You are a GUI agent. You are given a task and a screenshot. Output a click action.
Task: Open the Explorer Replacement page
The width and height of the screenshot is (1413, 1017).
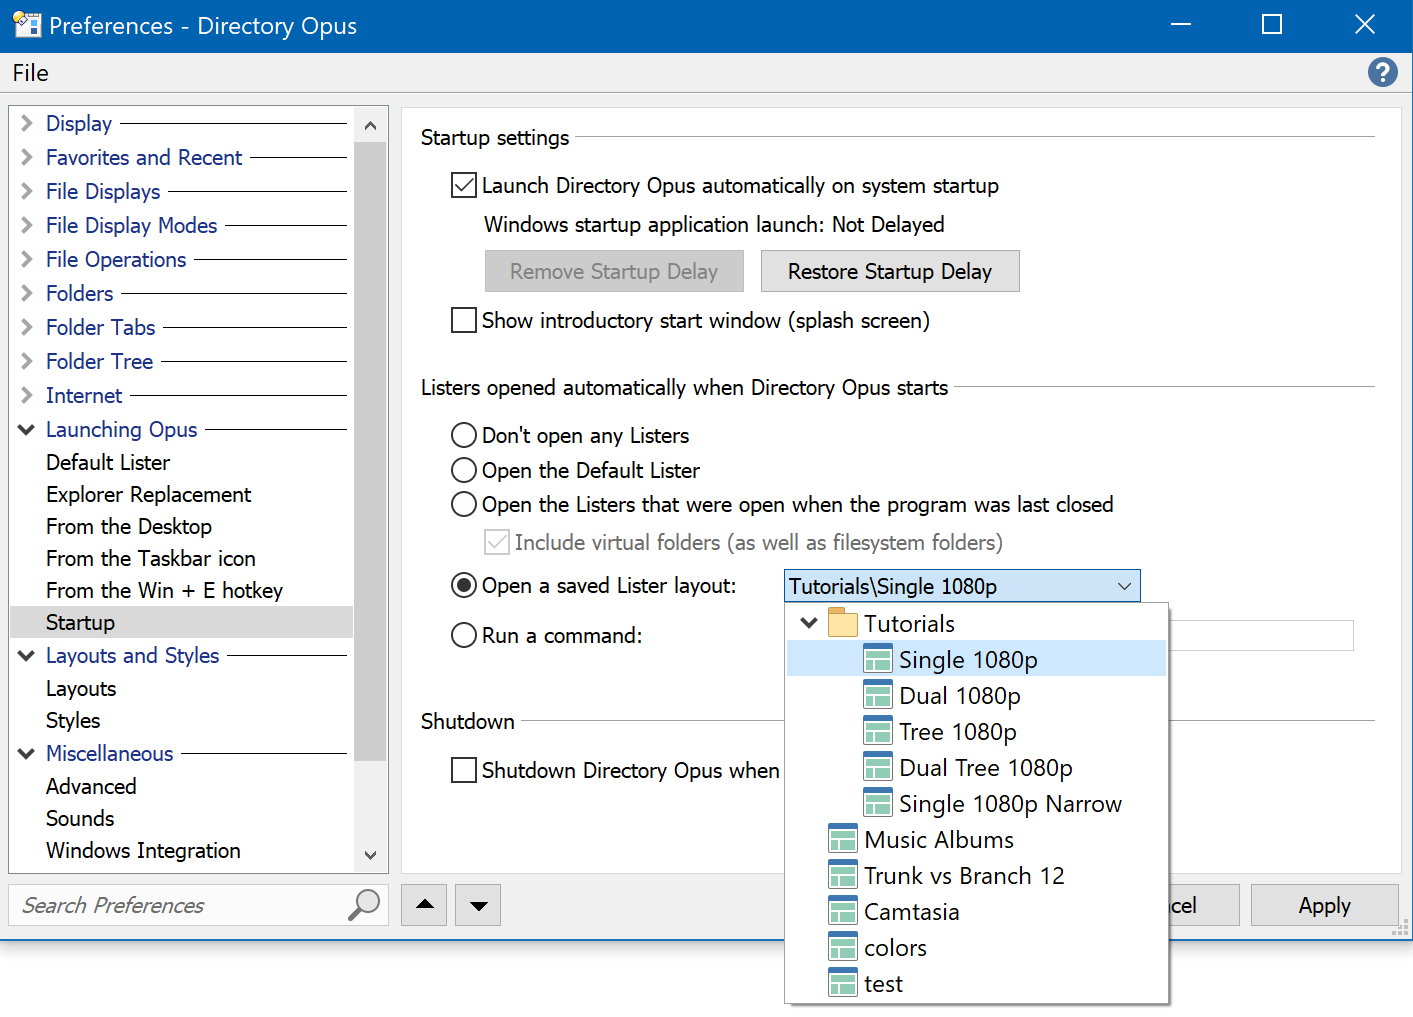[149, 494]
